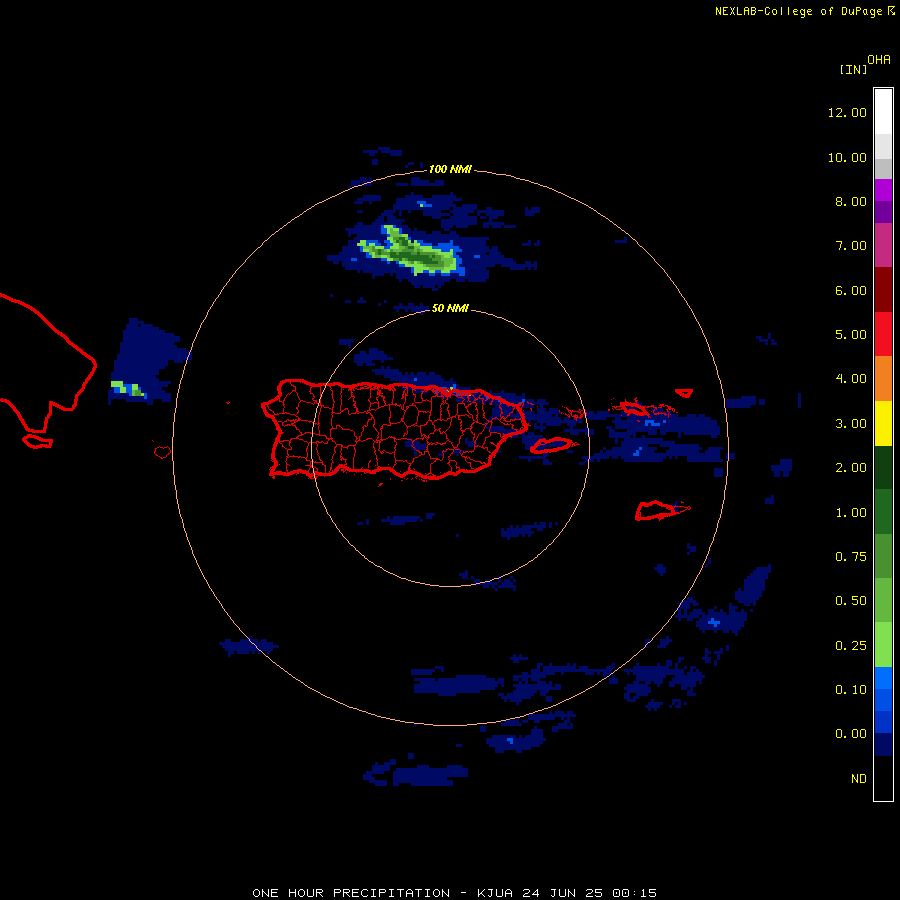Click the 10.00 legend value
Image resolution: width=900 pixels, height=900 pixels.
(847, 157)
